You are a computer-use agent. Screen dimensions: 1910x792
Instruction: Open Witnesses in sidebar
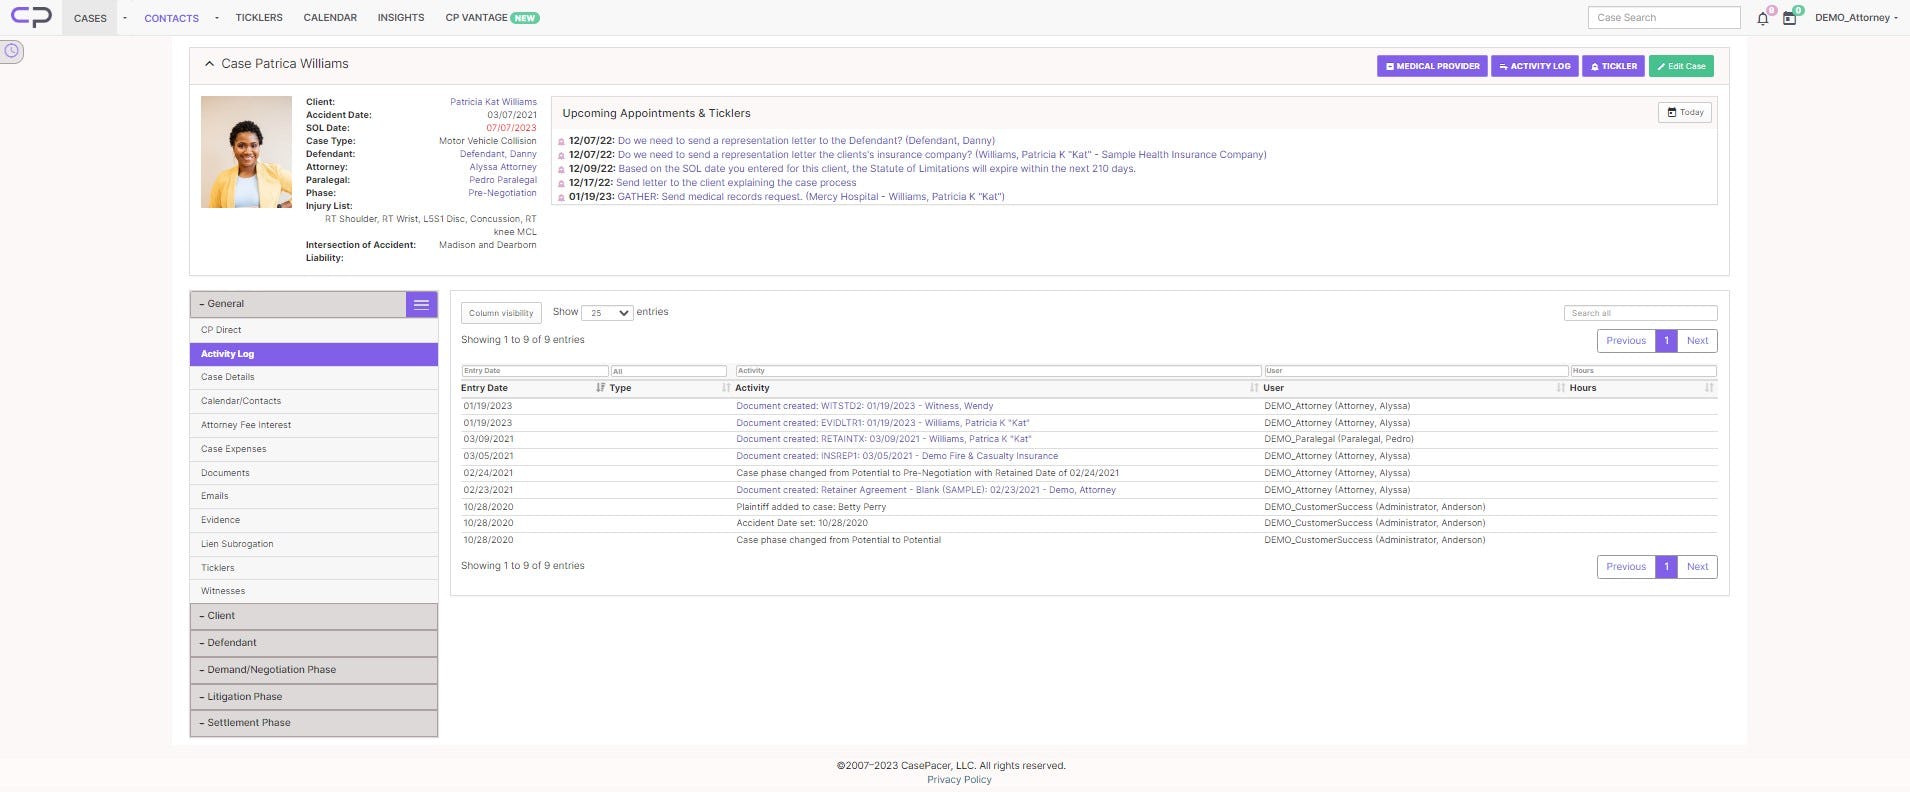click(314, 591)
